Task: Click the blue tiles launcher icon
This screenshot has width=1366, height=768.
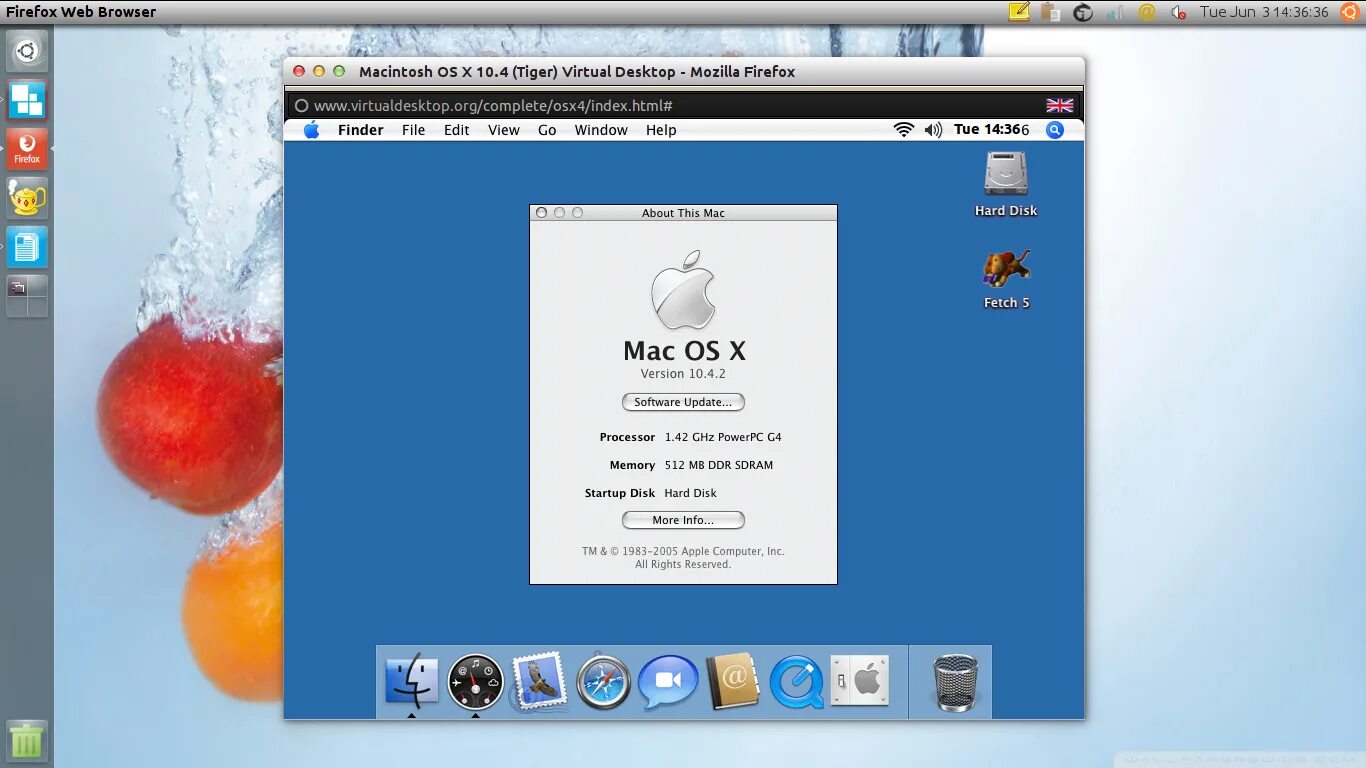Action: tap(27, 100)
